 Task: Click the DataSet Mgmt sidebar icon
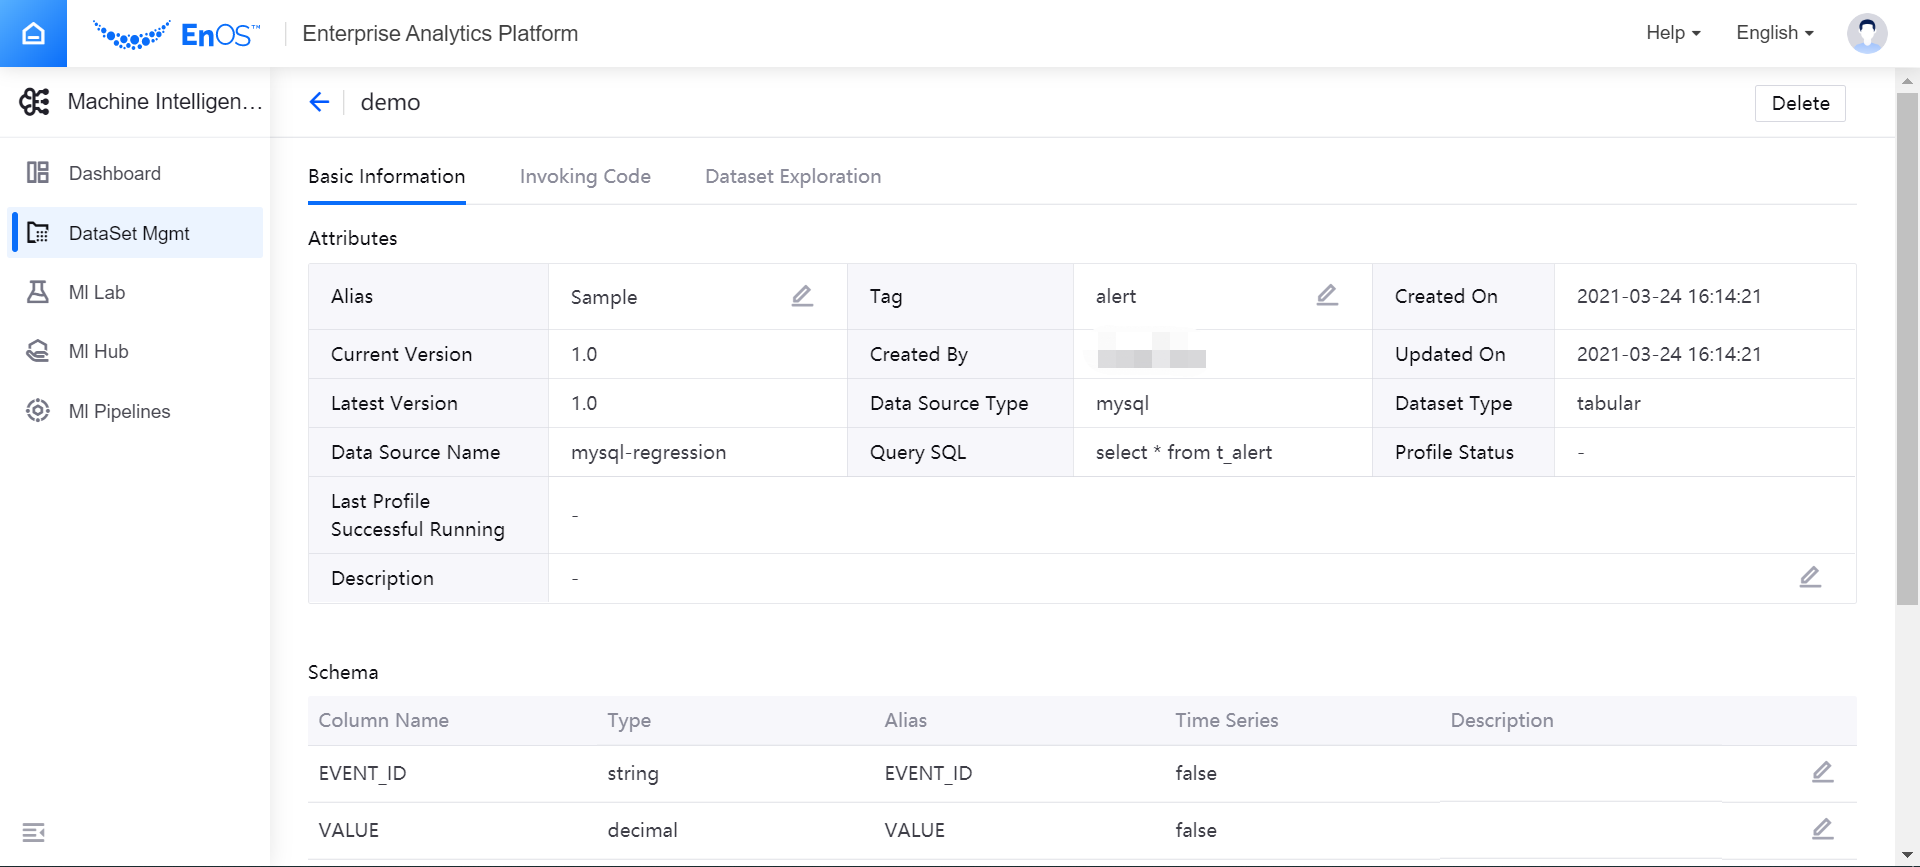(38, 233)
